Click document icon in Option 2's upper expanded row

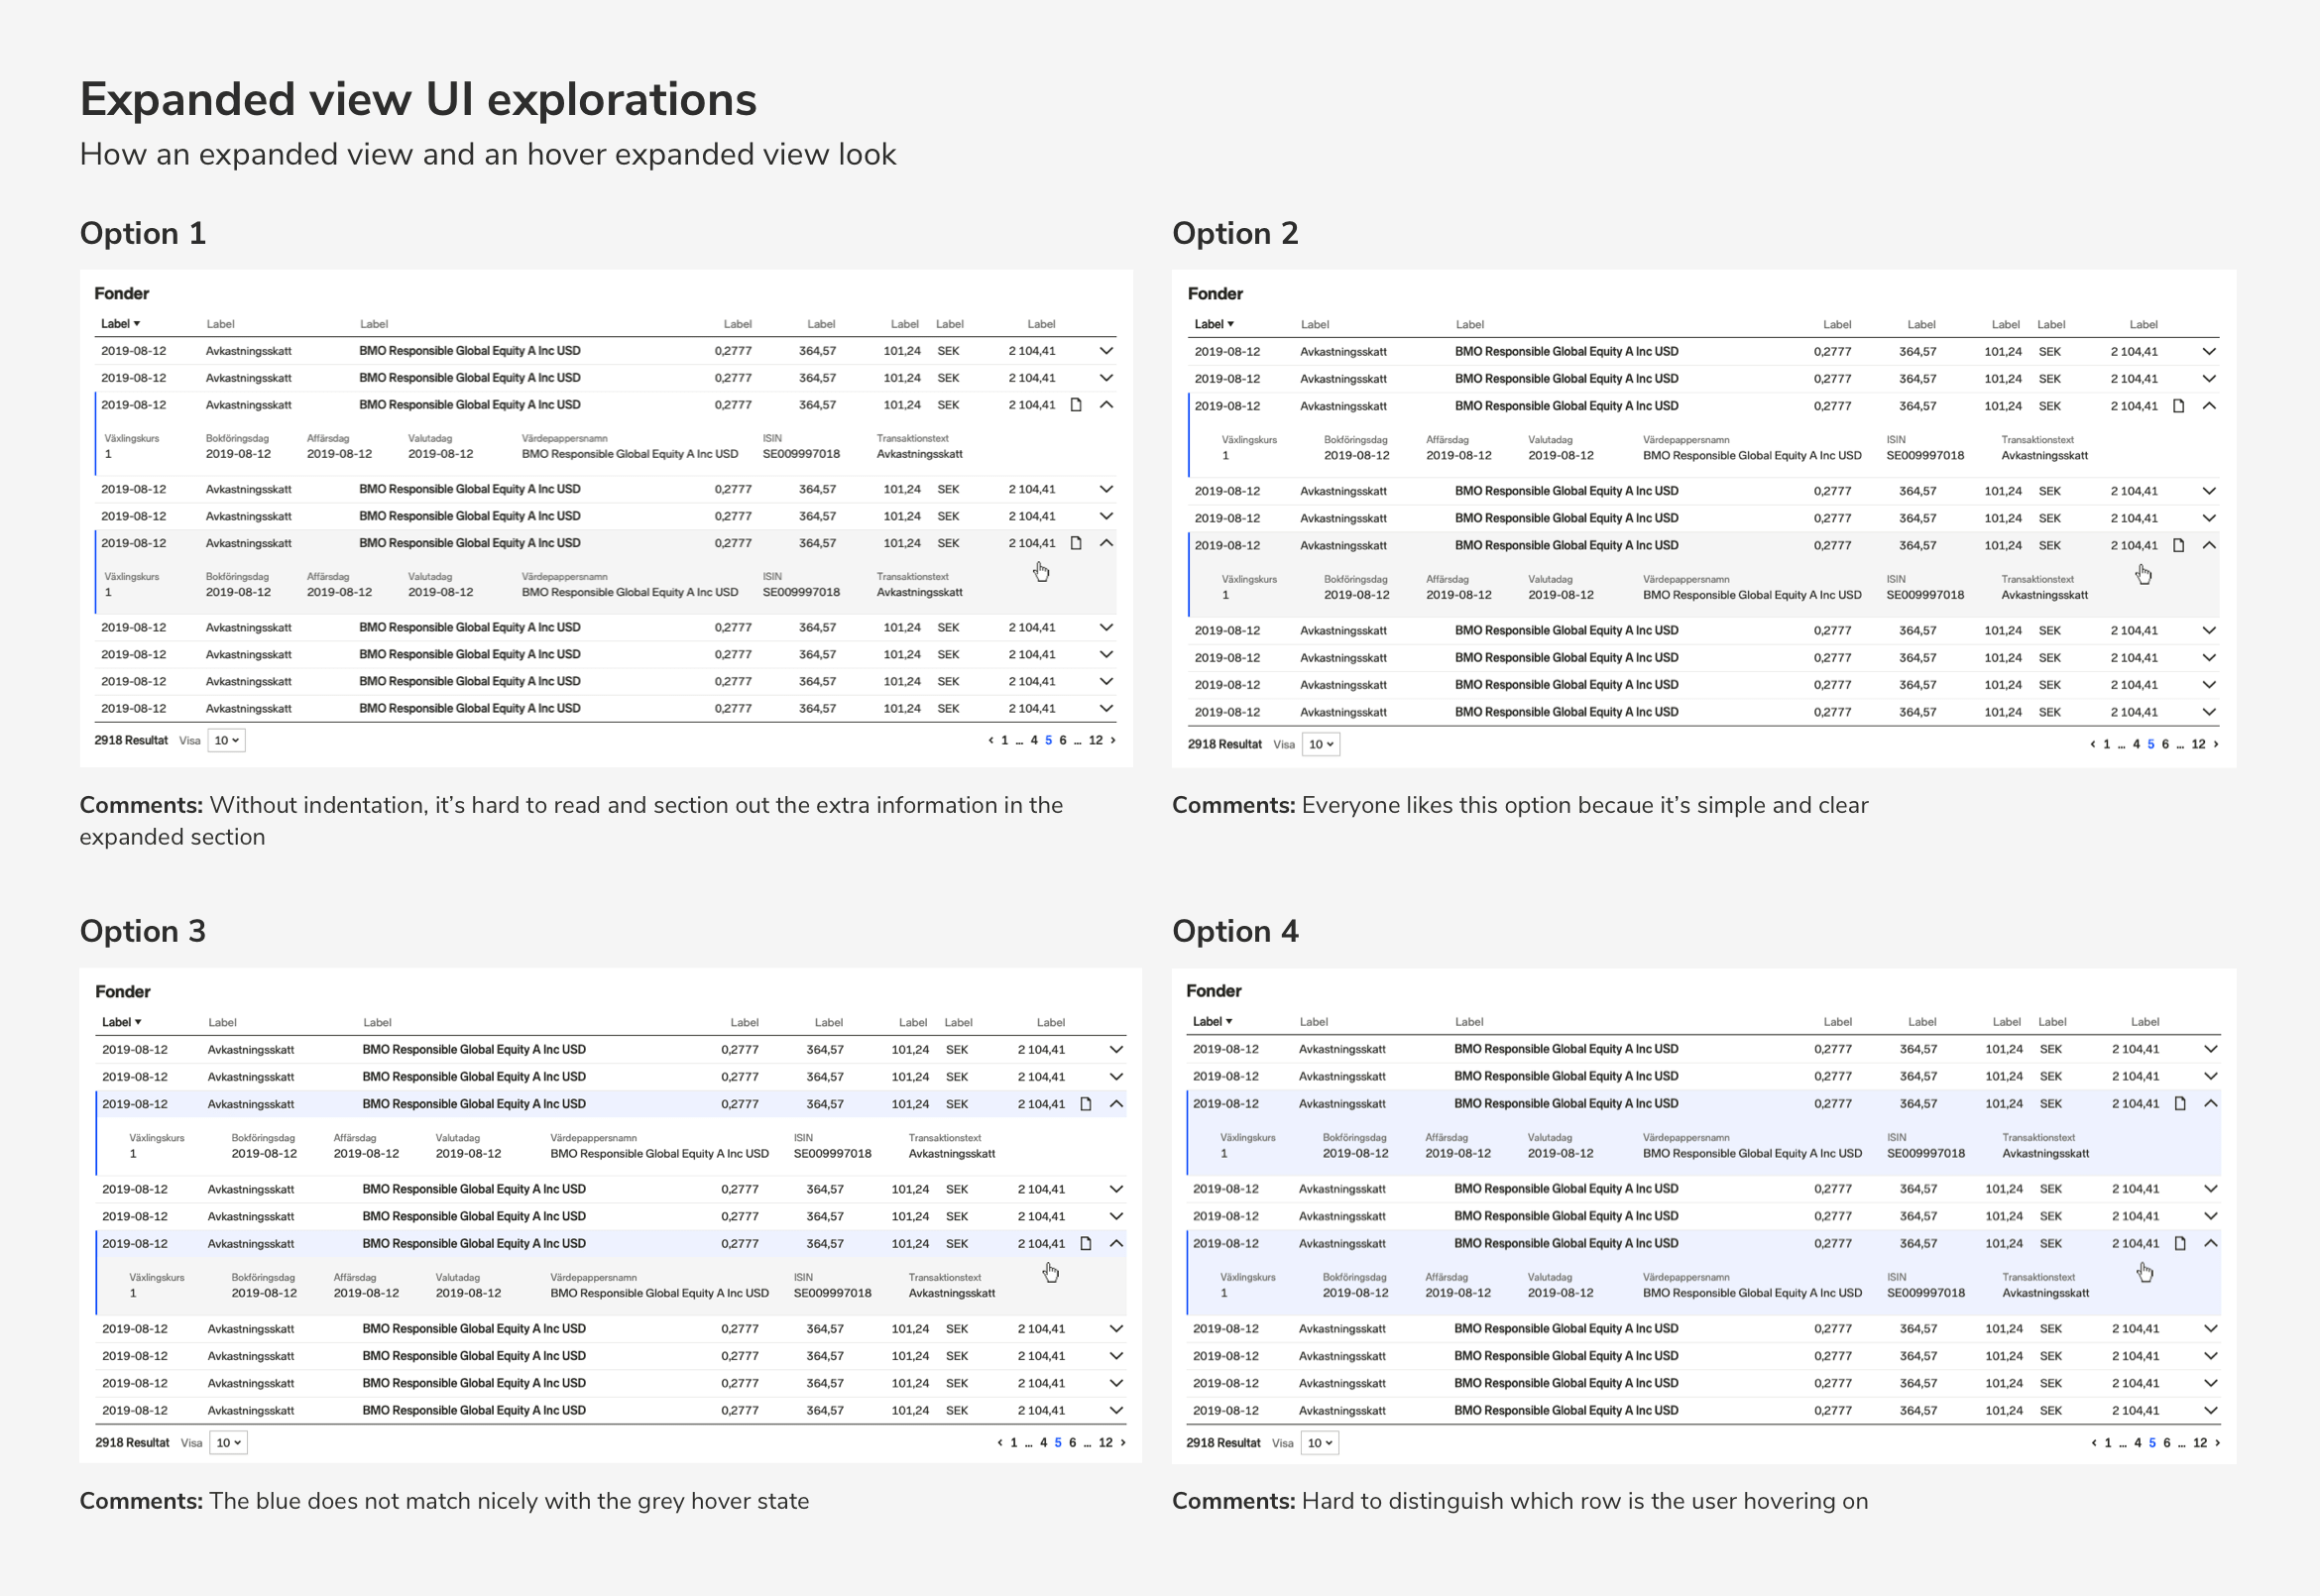point(2179,406)
